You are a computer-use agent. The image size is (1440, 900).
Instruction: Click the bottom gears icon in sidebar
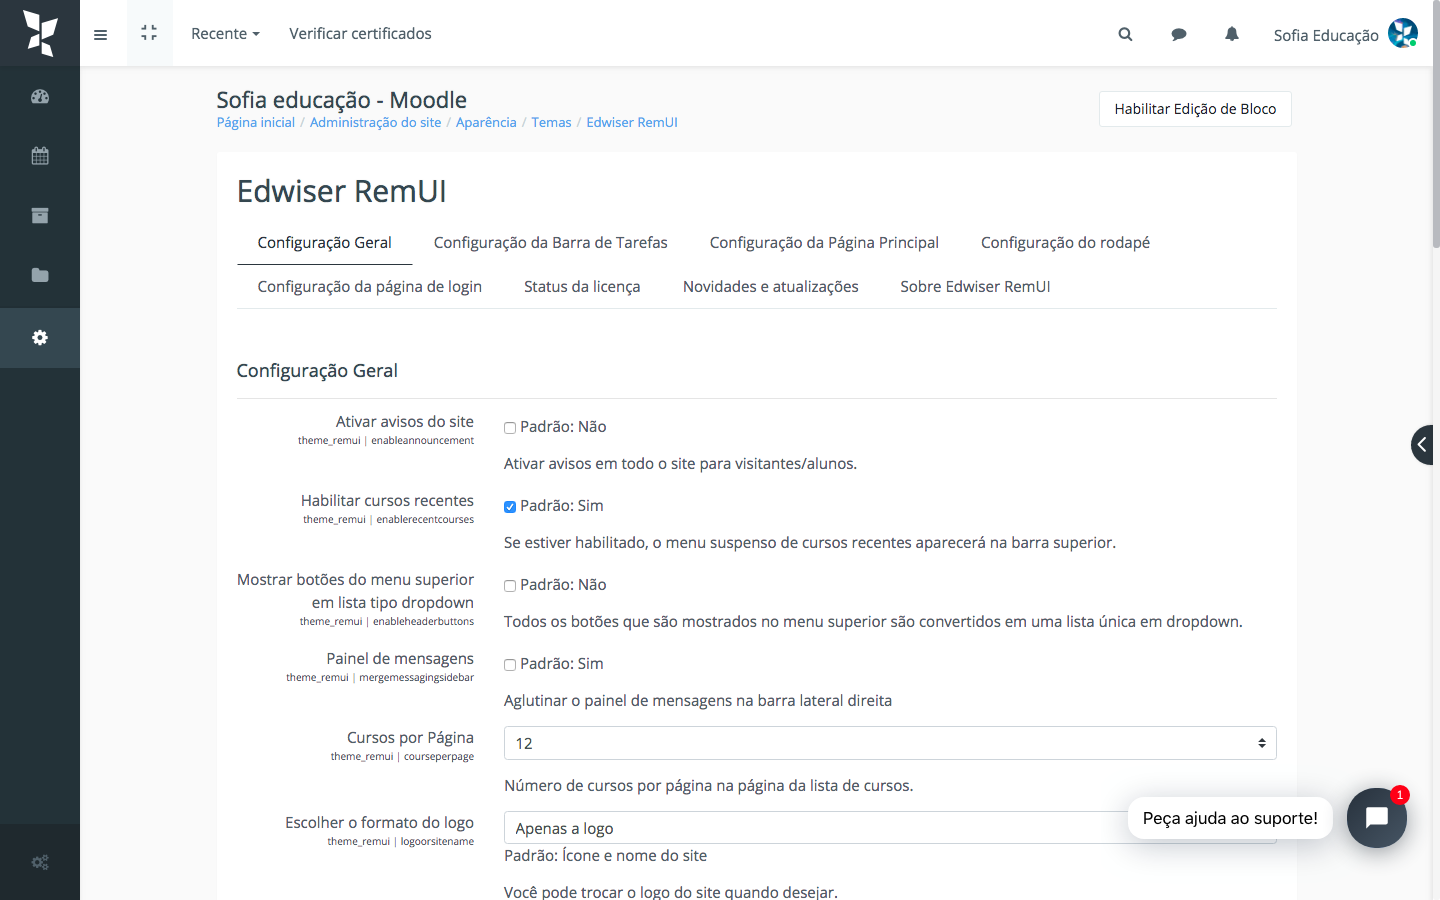(x=40, y=862)
